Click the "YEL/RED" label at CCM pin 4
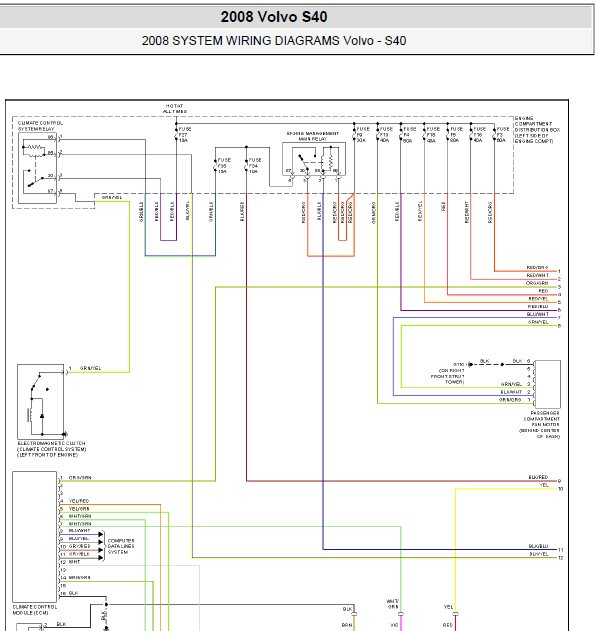 tap(79, 501)
